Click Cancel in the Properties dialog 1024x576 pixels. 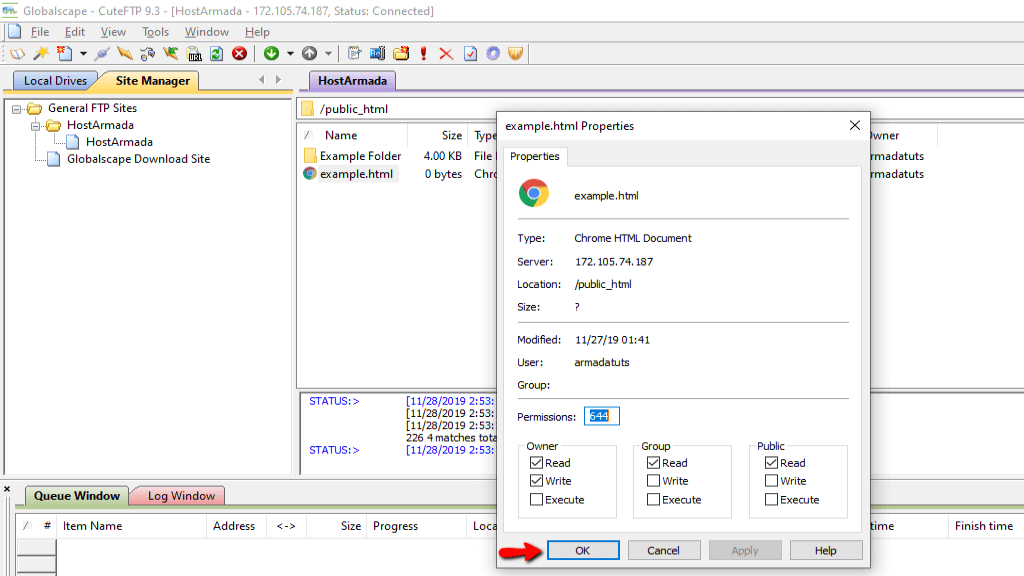click(x=664, y=551)
